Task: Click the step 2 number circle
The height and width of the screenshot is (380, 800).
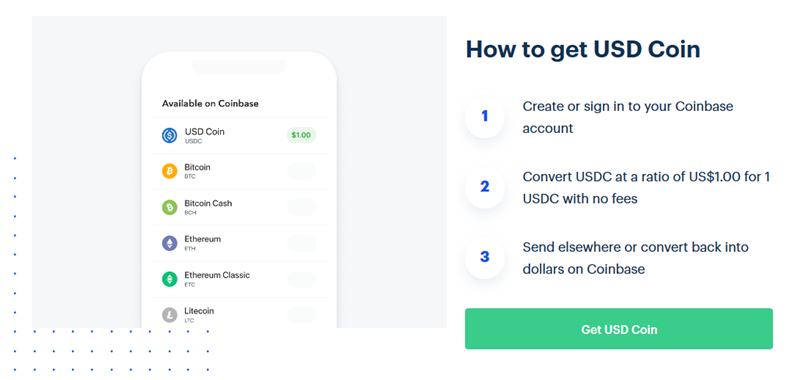Action: coord(485,187)
